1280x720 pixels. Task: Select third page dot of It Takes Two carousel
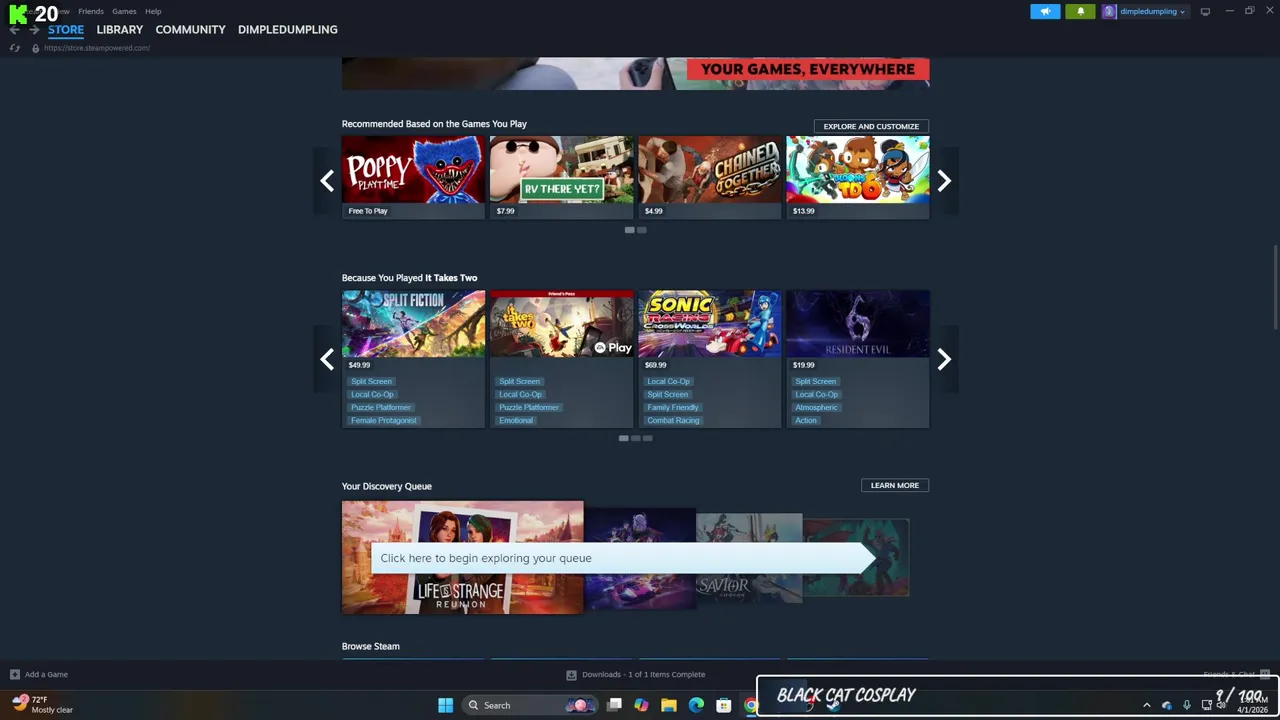[648, 438]
